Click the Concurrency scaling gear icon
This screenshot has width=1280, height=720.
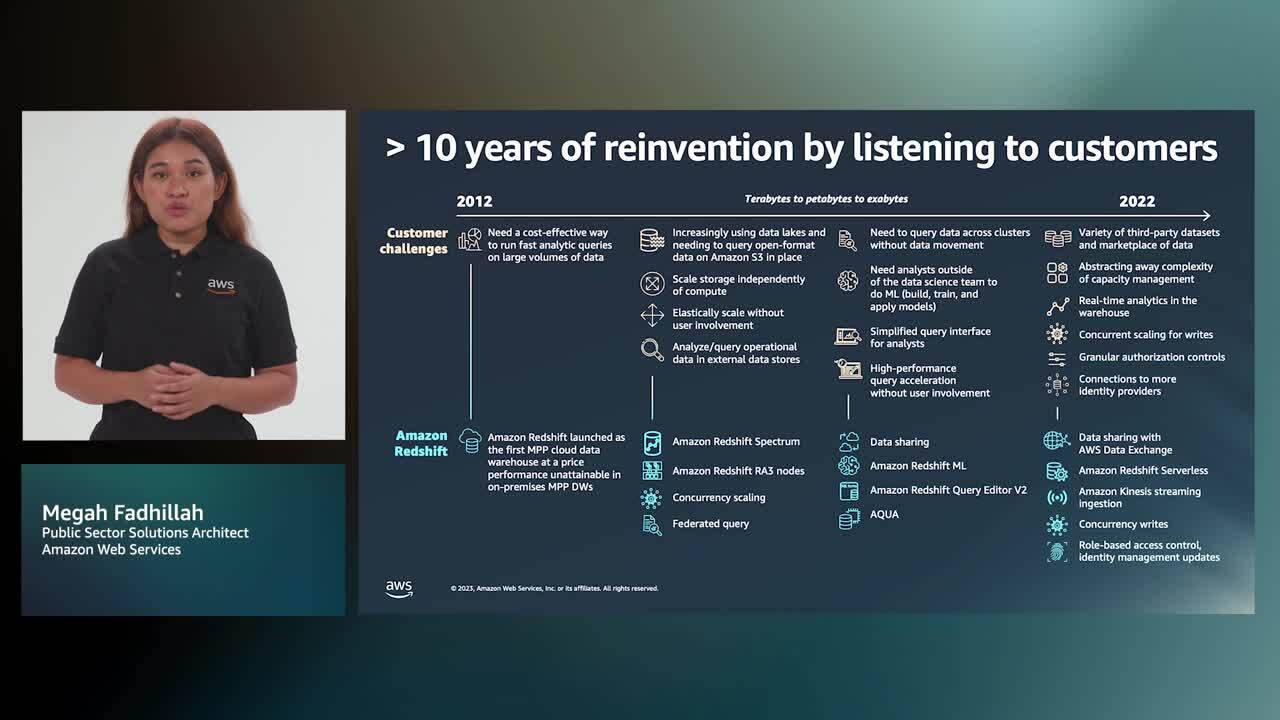pos(652,498)
